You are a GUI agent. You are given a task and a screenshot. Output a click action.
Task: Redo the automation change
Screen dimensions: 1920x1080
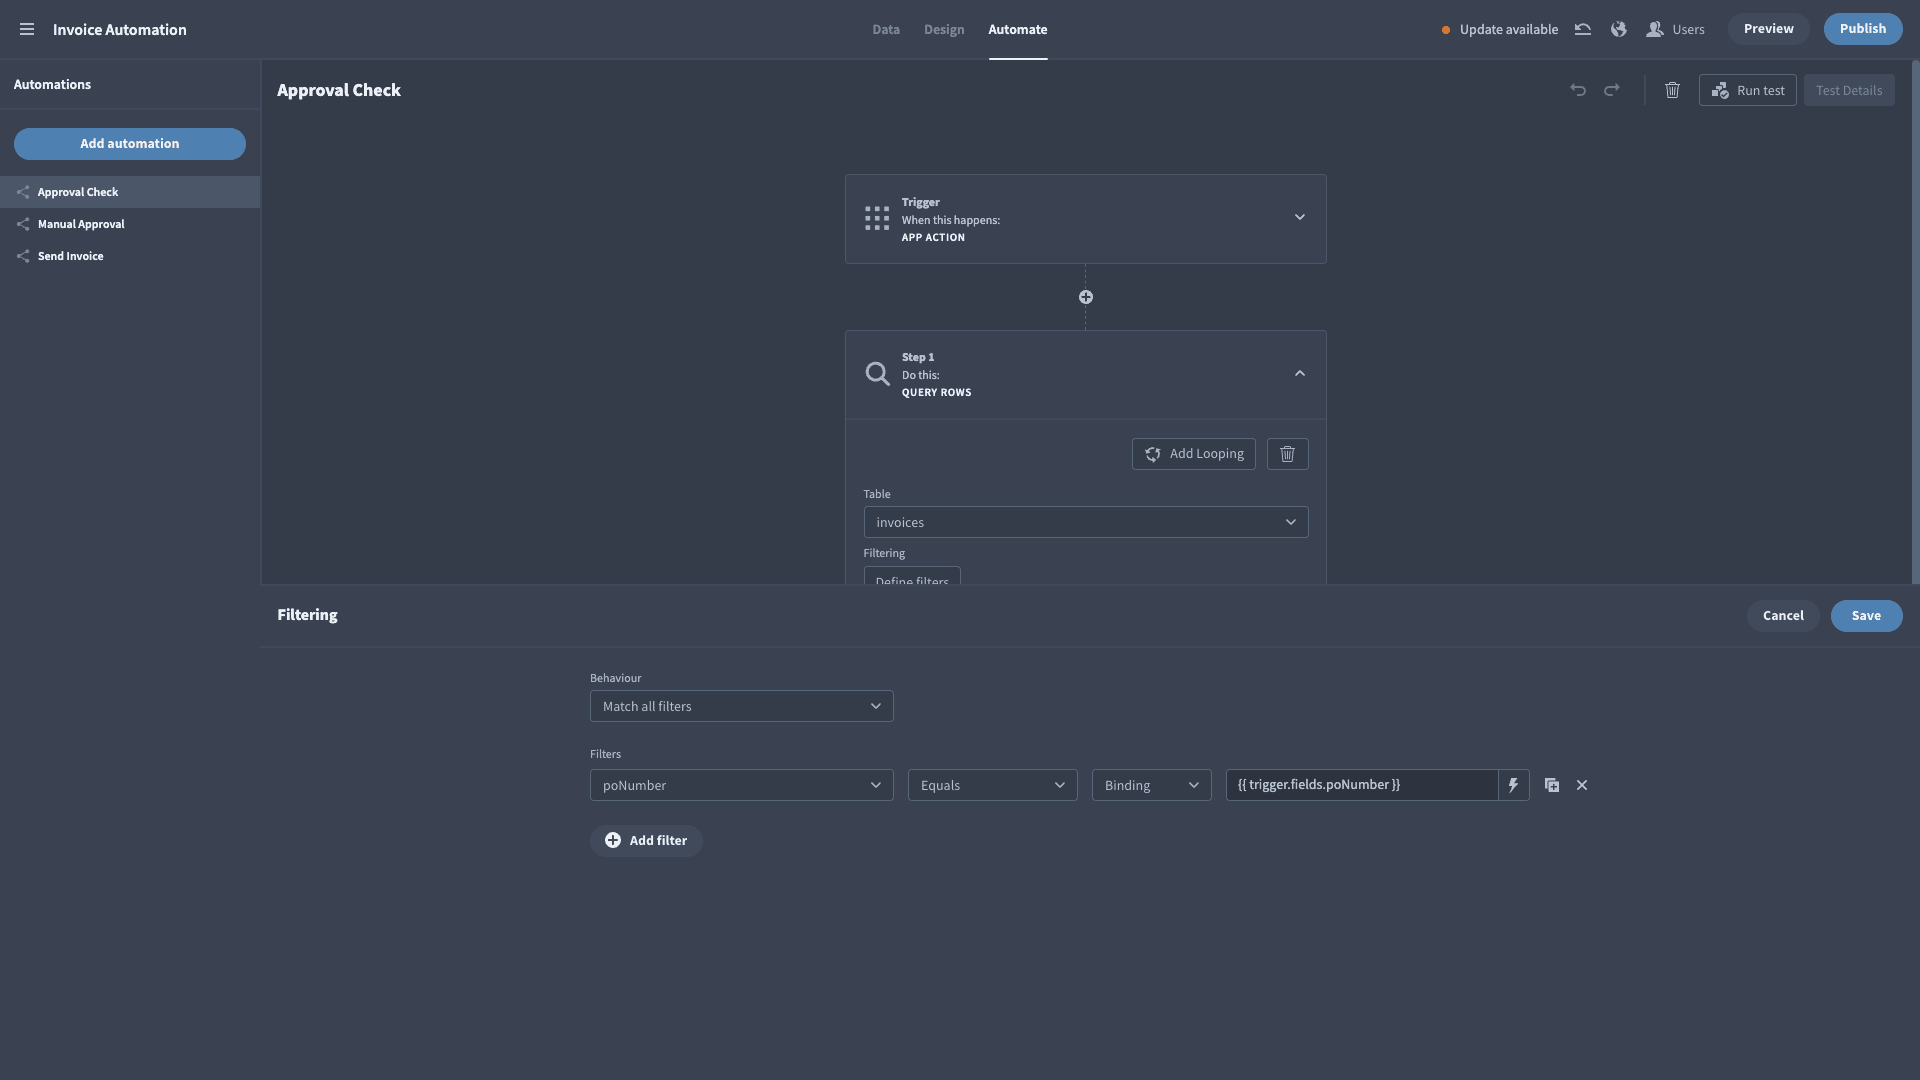coord(1612,90)
